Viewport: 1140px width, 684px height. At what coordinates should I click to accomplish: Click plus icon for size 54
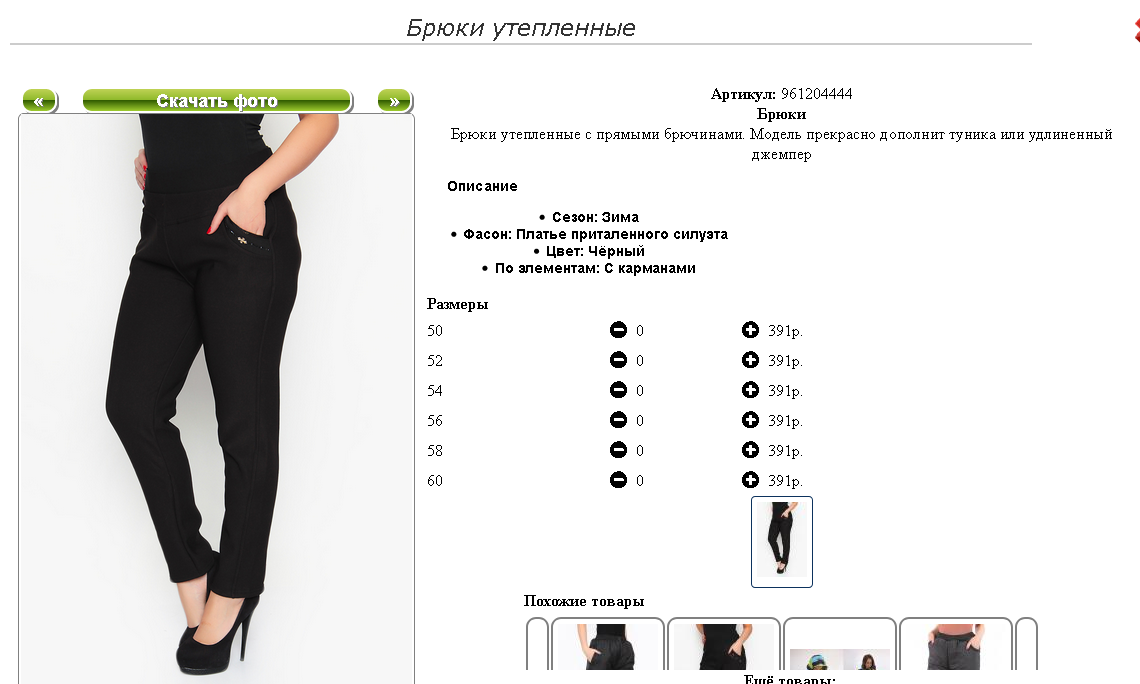(x=750, y=390)
